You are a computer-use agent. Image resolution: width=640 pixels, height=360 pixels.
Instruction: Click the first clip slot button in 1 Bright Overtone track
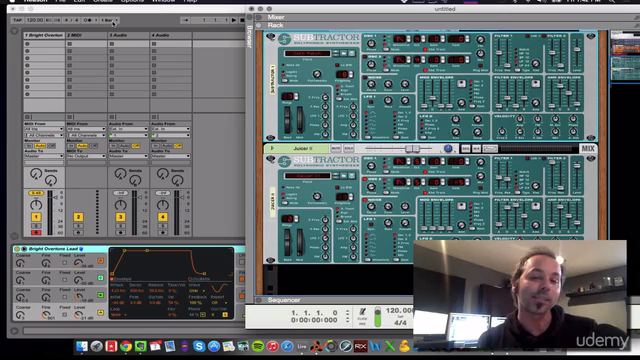point(27,44)
